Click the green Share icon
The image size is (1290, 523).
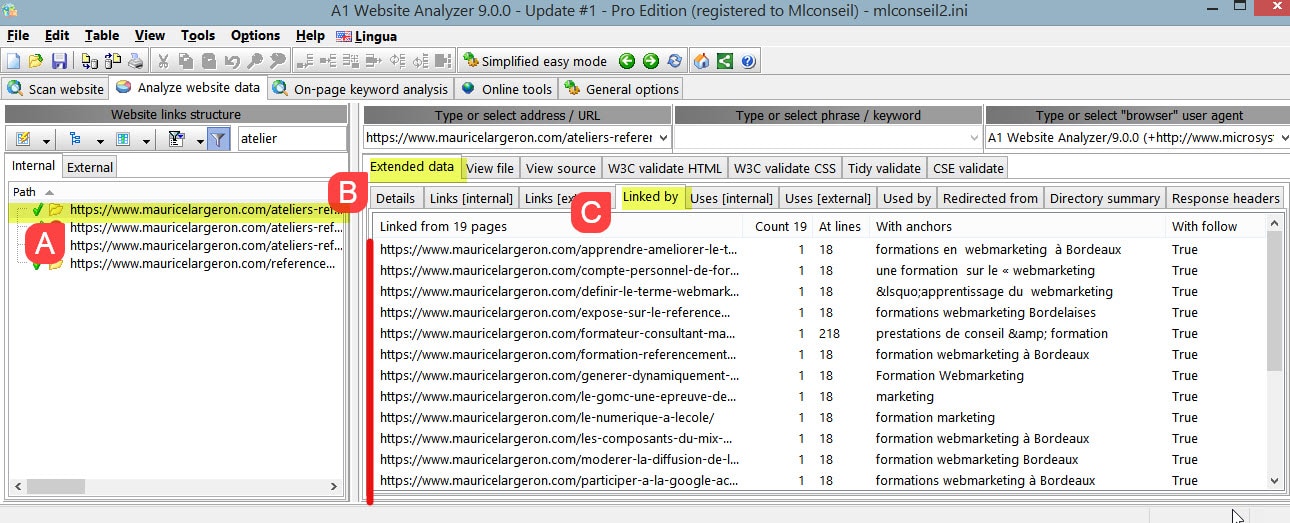point(725,61)
